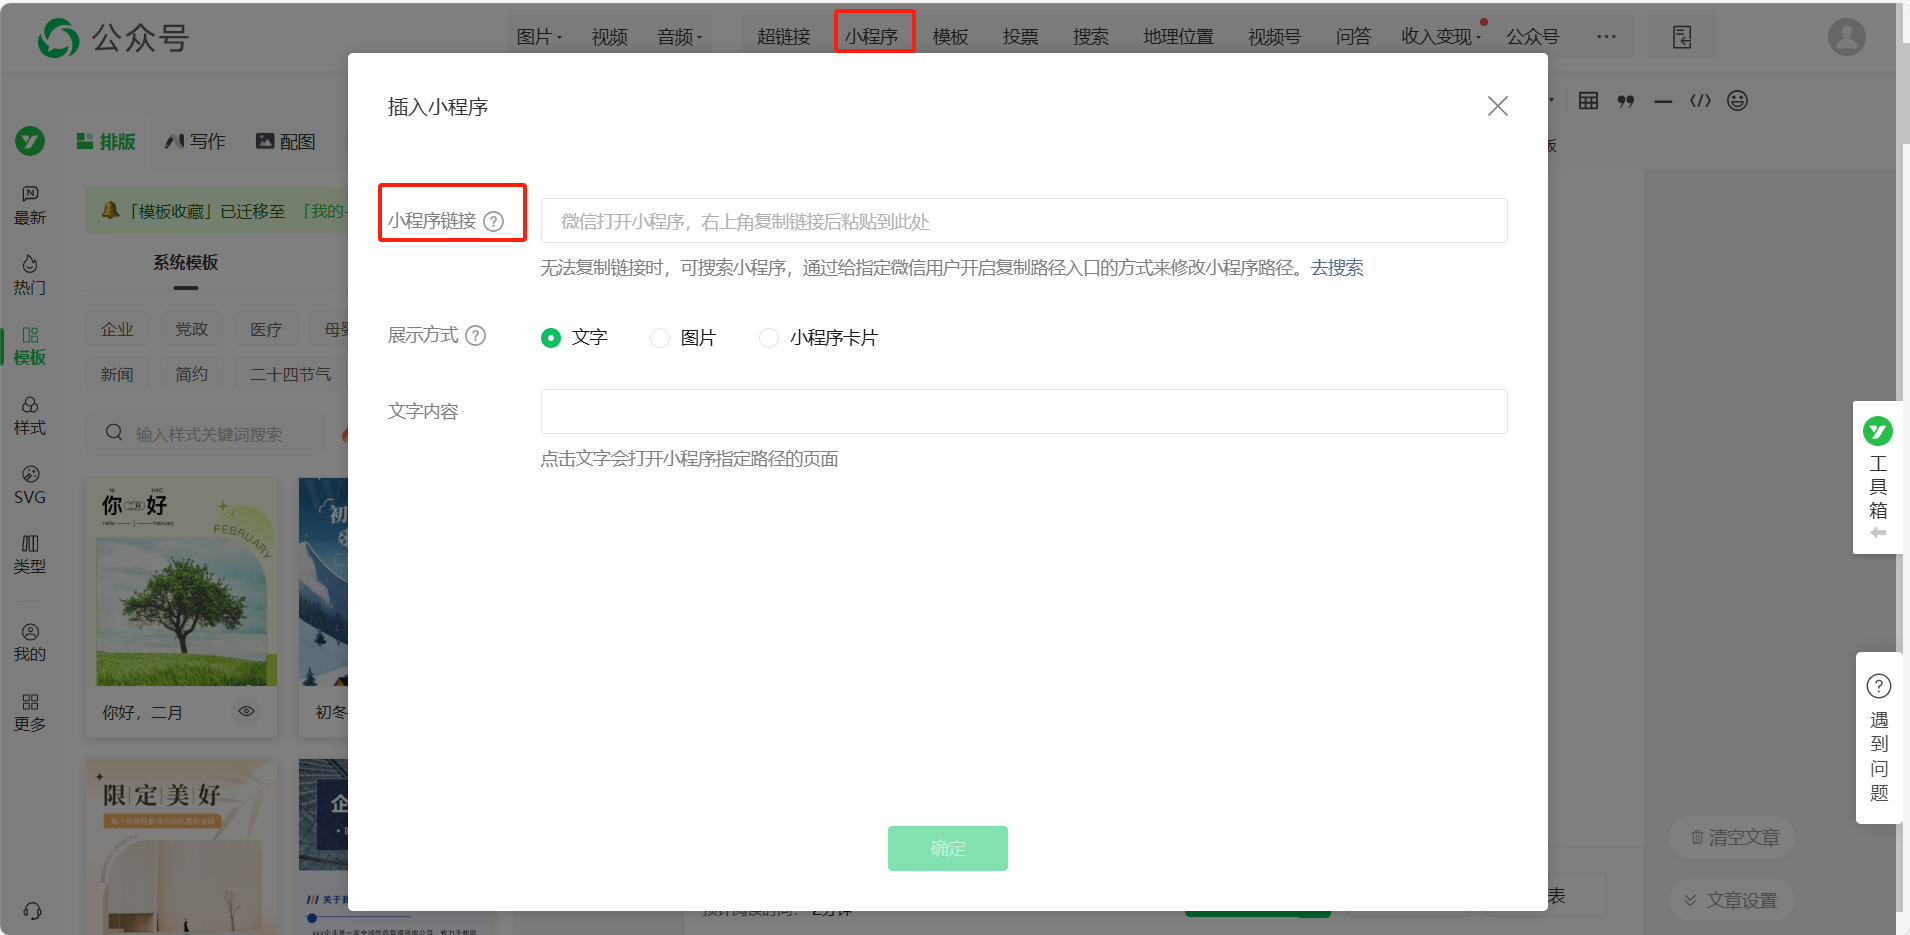
Task: Filter templates by 医疗 tag
Action: [266, 329]
